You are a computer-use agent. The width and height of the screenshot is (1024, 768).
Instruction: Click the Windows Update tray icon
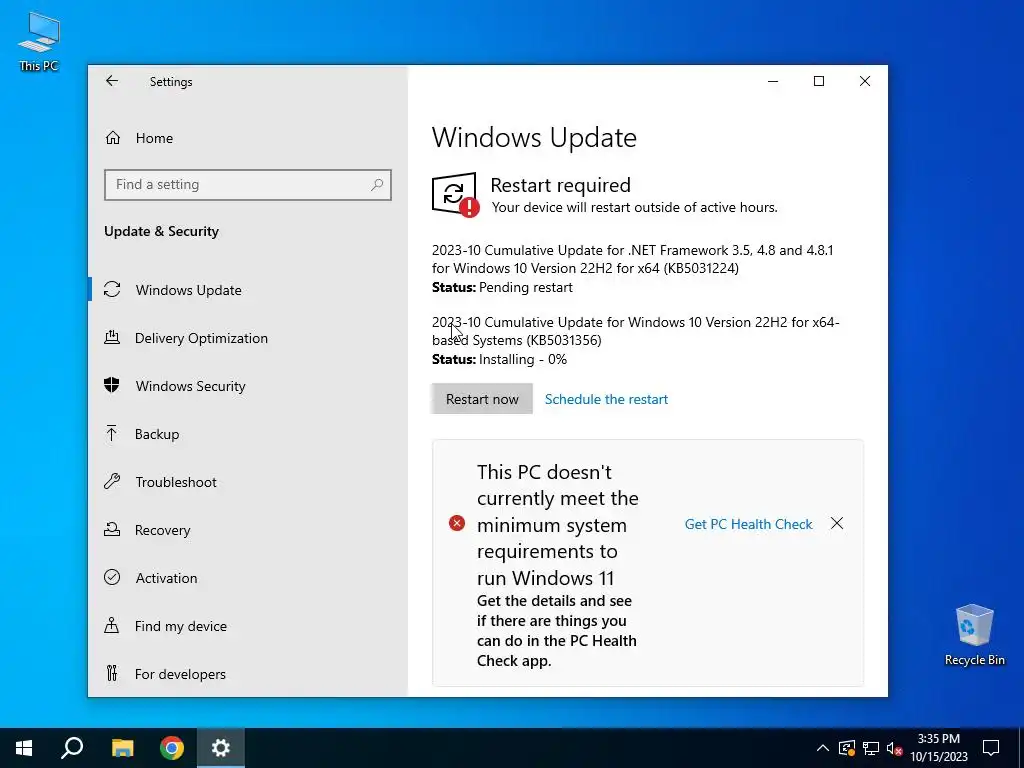point(847,748)
